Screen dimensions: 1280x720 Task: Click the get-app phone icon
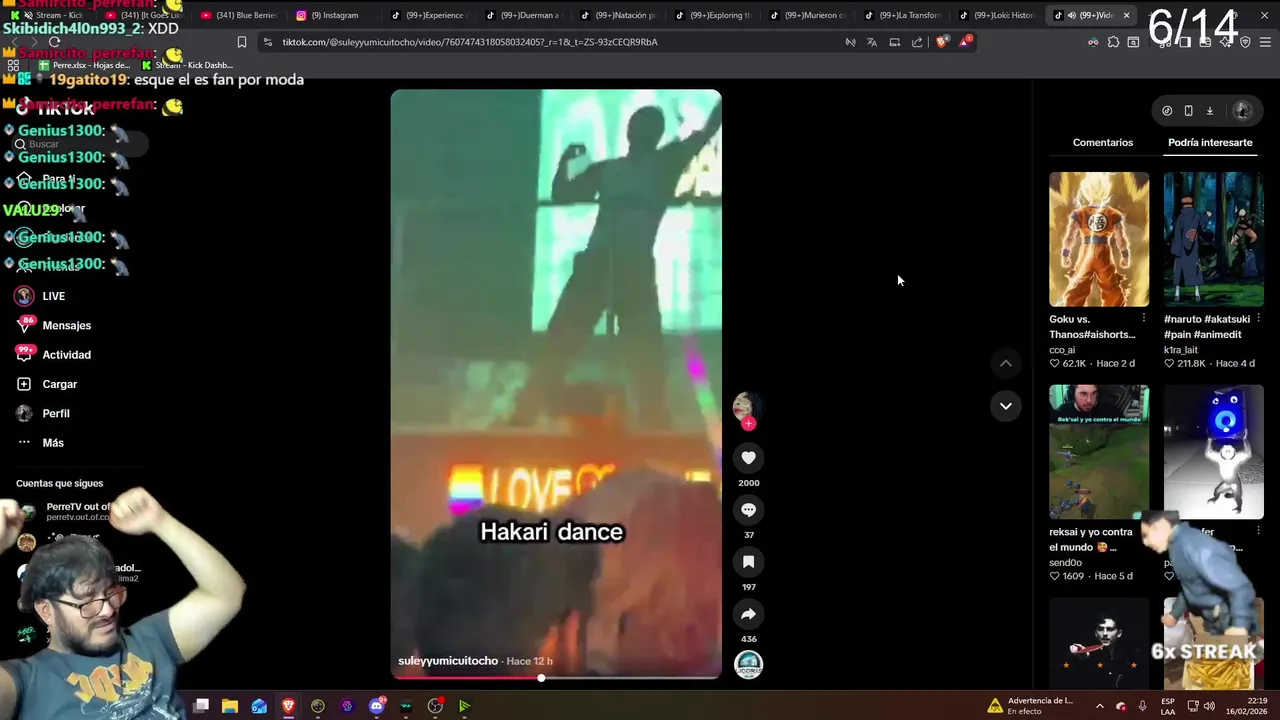click(x=1188, y=111)
